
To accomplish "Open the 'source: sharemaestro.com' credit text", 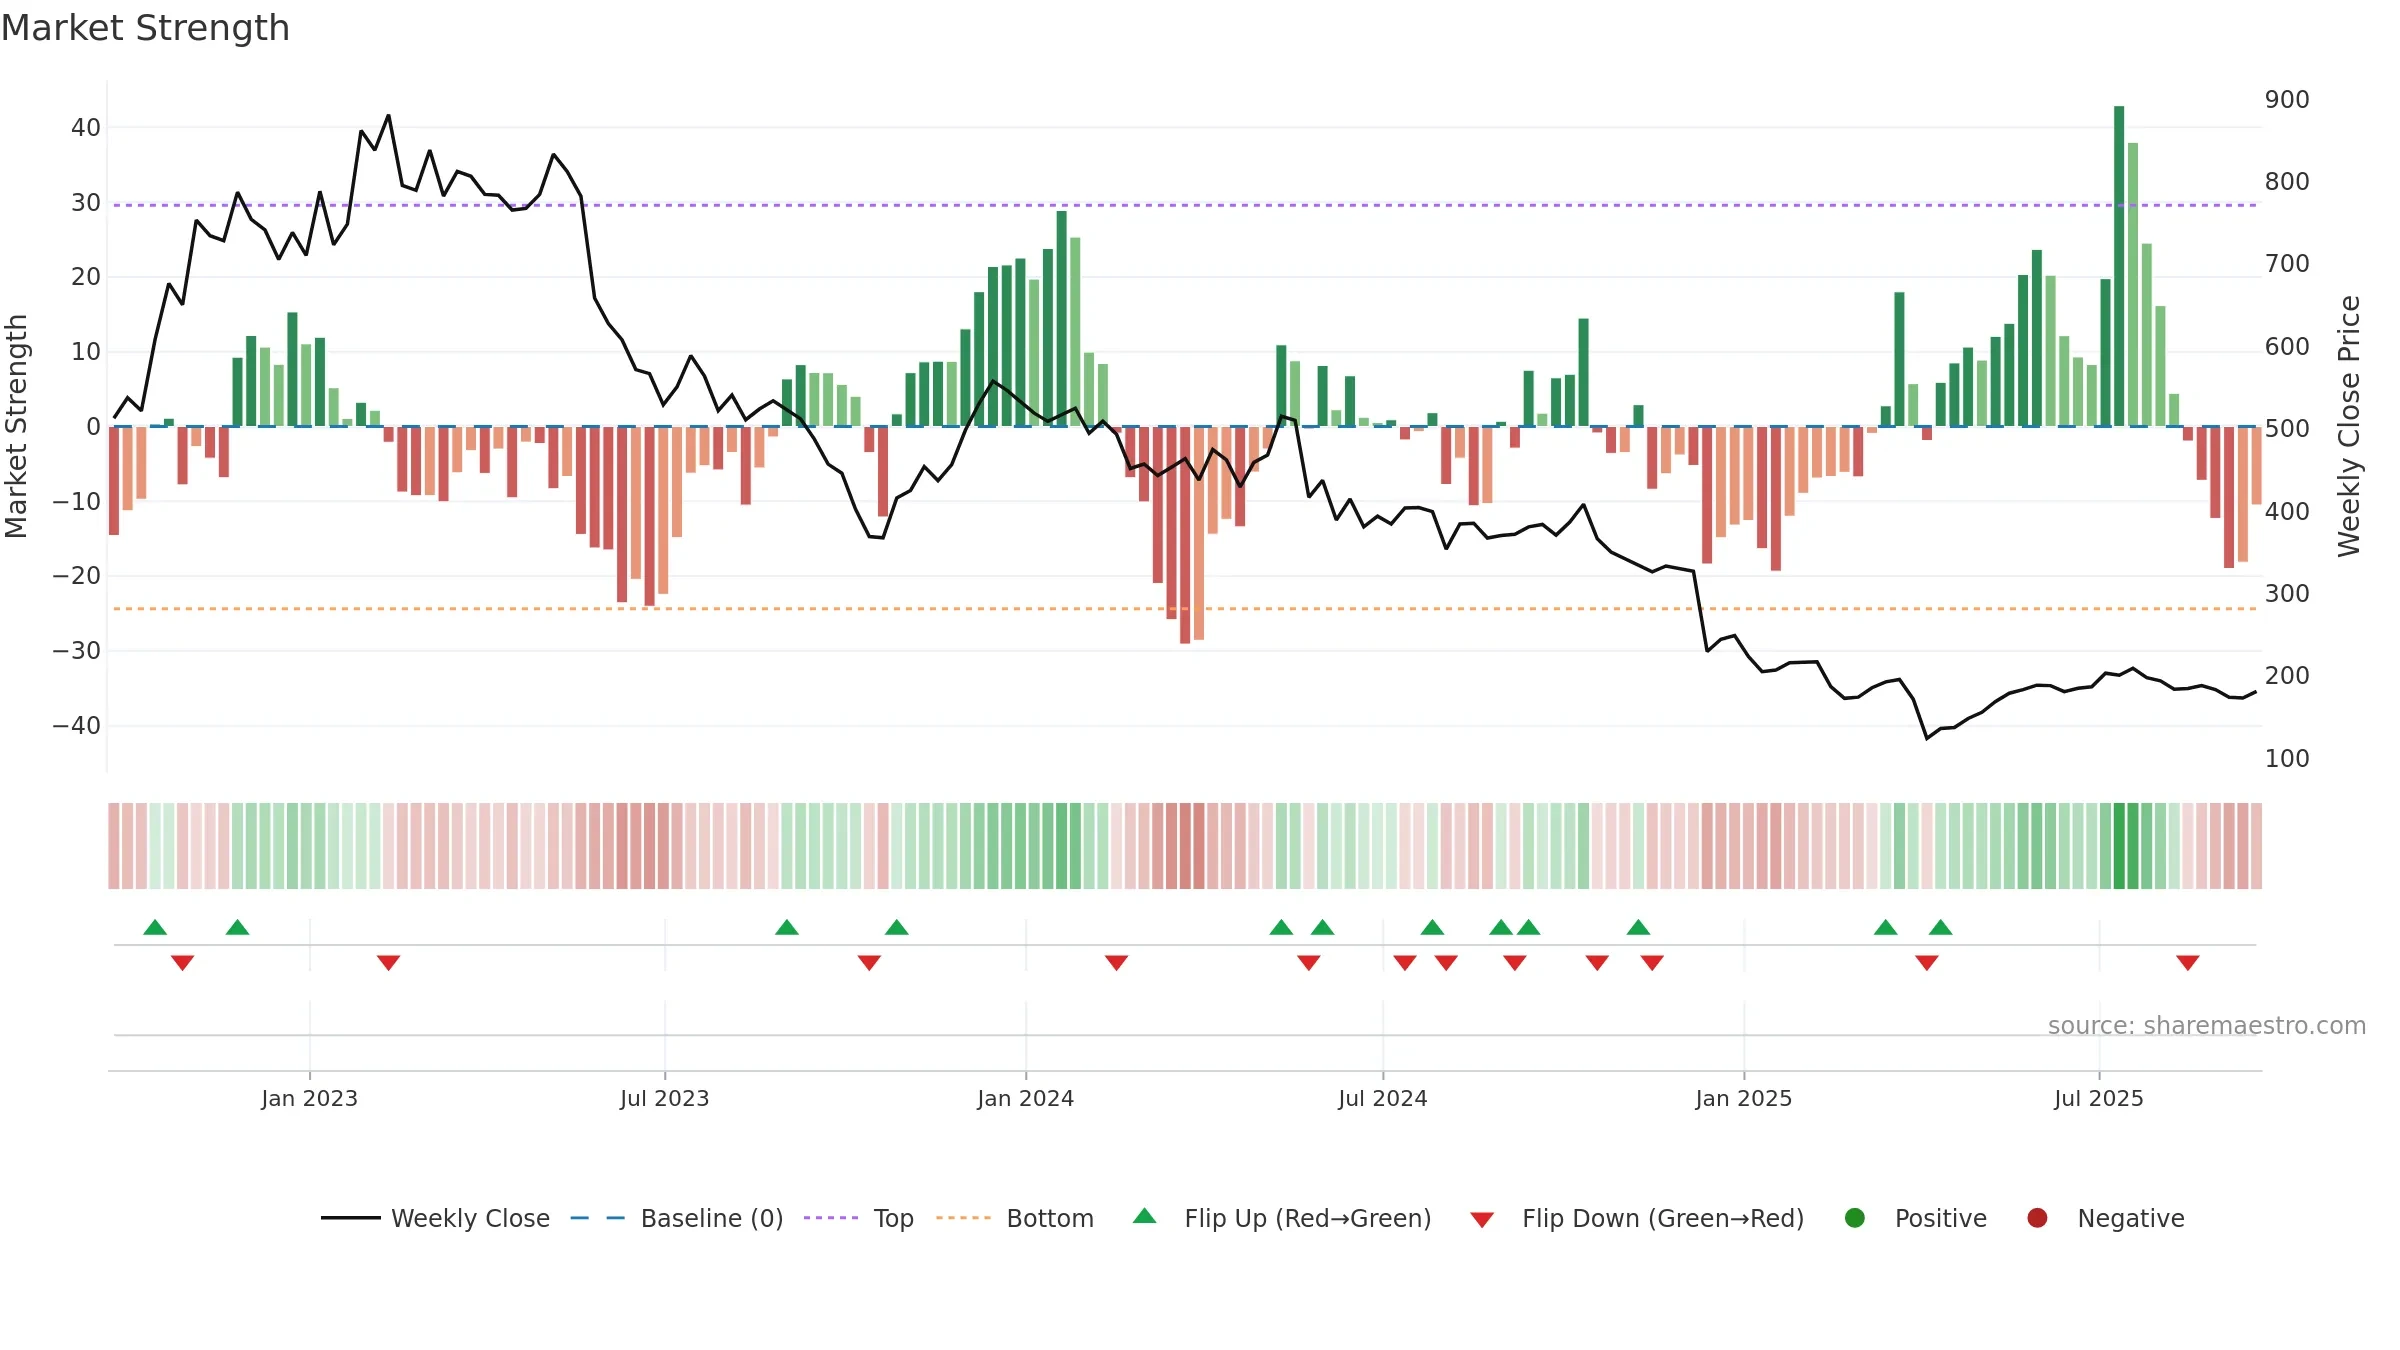I will (x=2207, y=1026).
